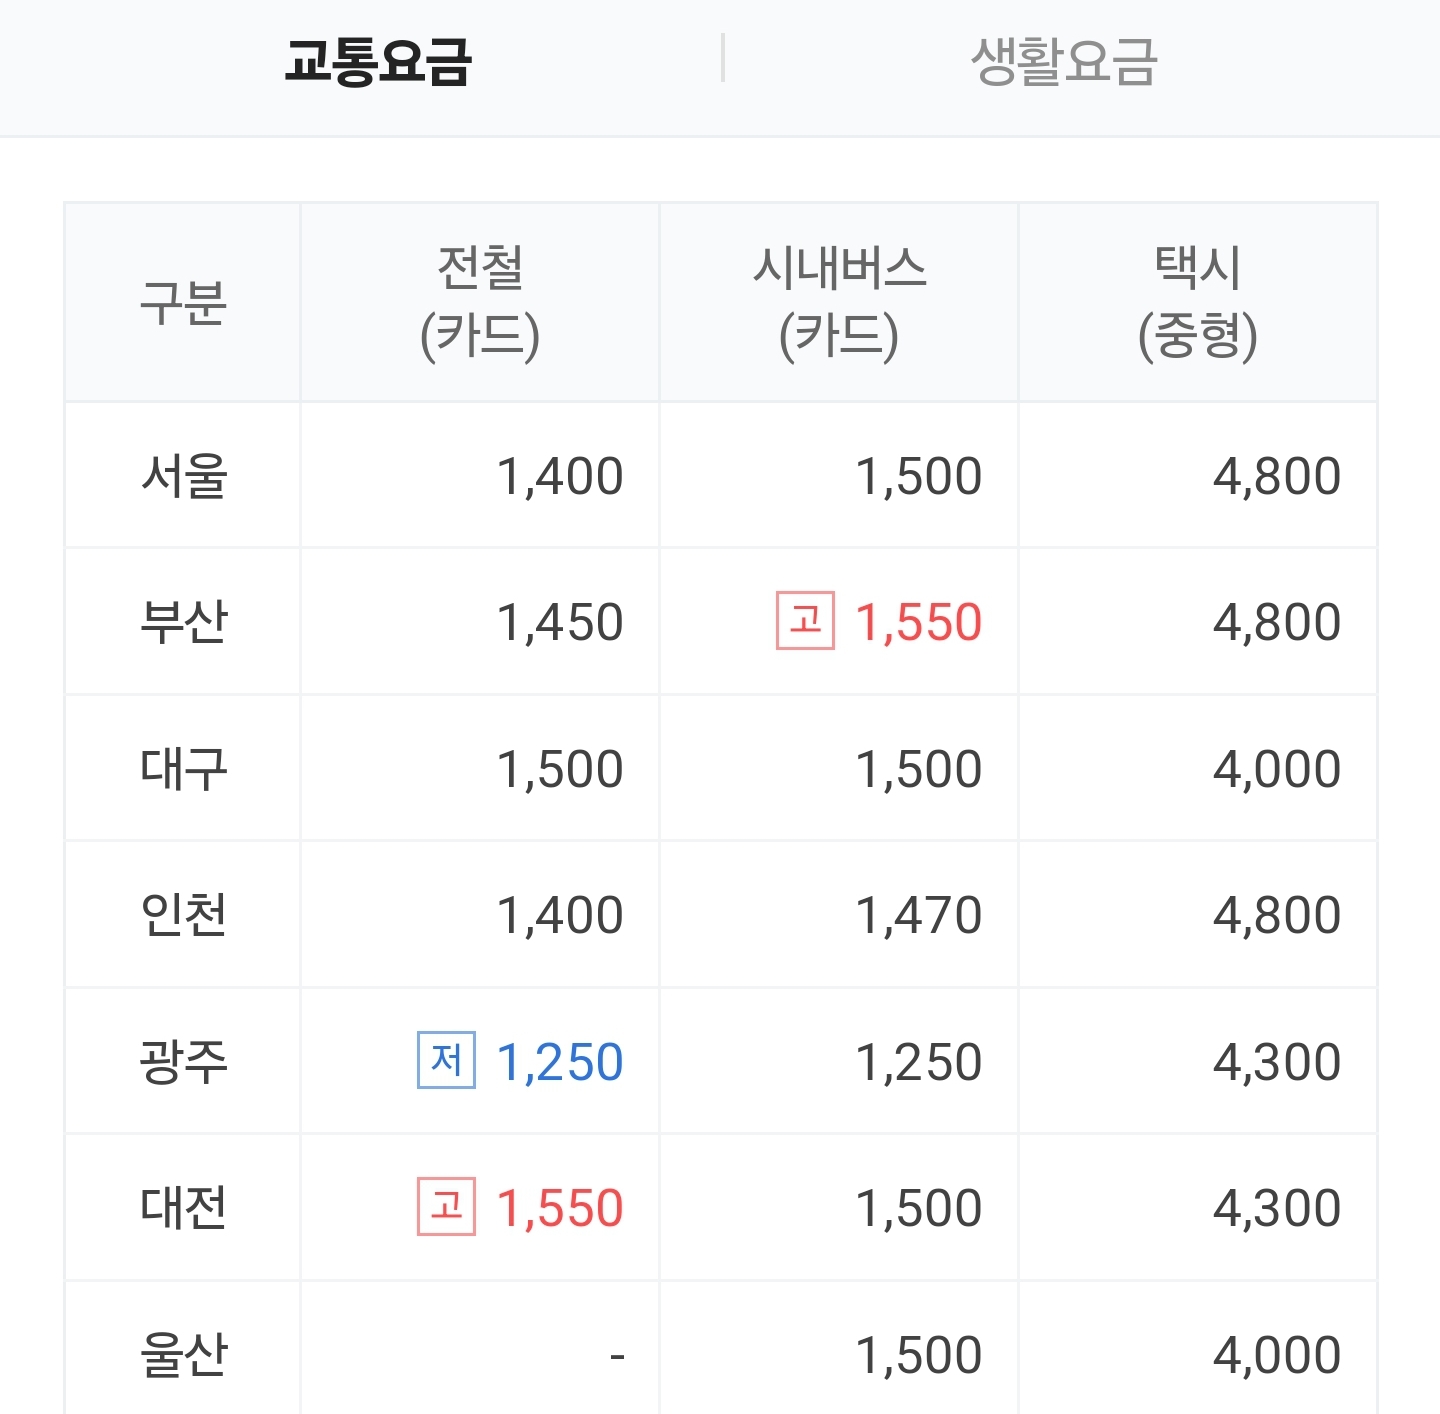This screenshot has width=1440, height=1414.
Task: Click the 울산 row label
Action: [x=184, y=1355]
